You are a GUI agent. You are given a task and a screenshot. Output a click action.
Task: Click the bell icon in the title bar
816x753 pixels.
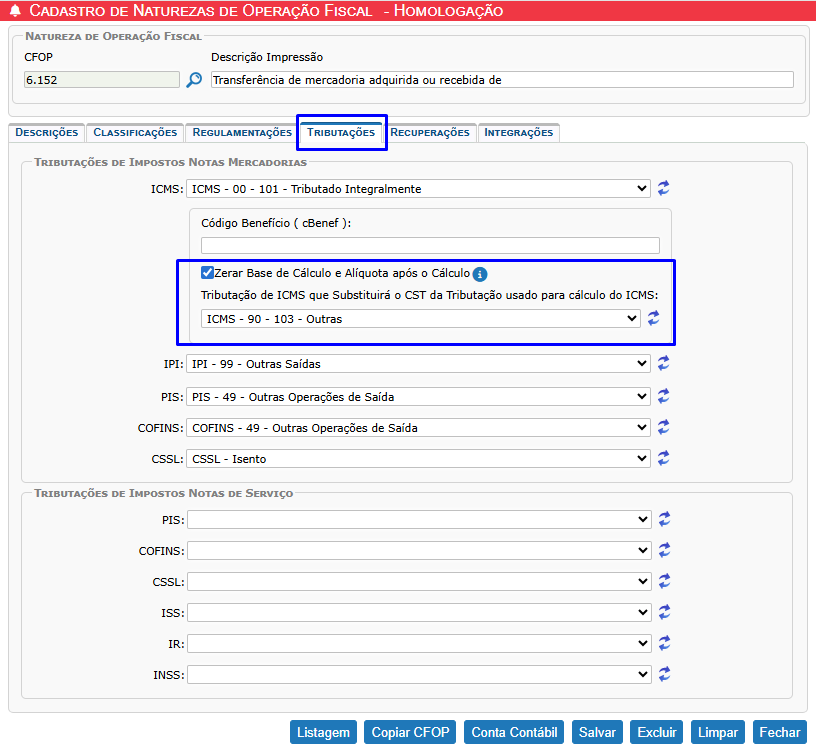[14, 11]
